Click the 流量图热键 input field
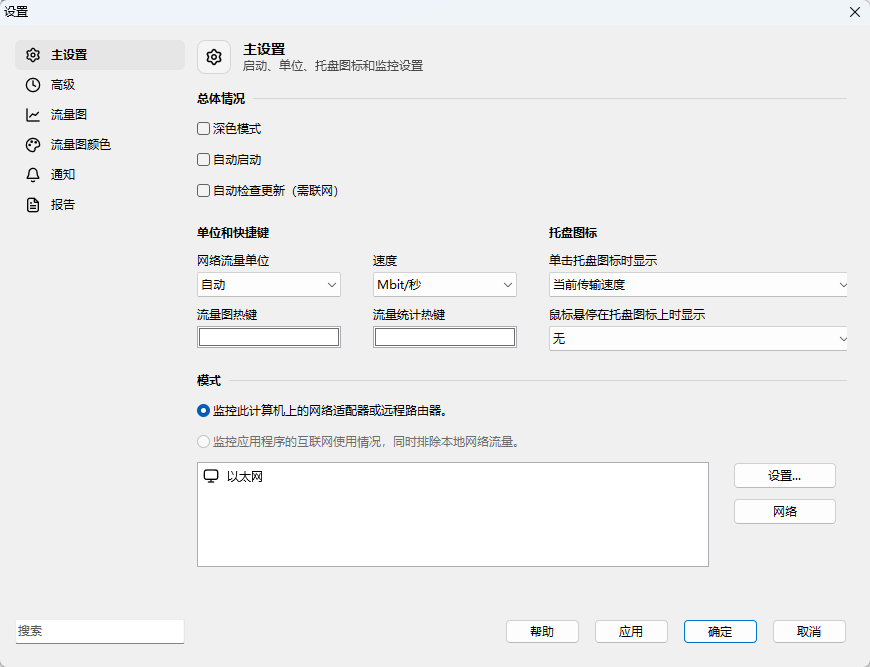The height and width of the screenshot is (667, 870). click(269, 337)
